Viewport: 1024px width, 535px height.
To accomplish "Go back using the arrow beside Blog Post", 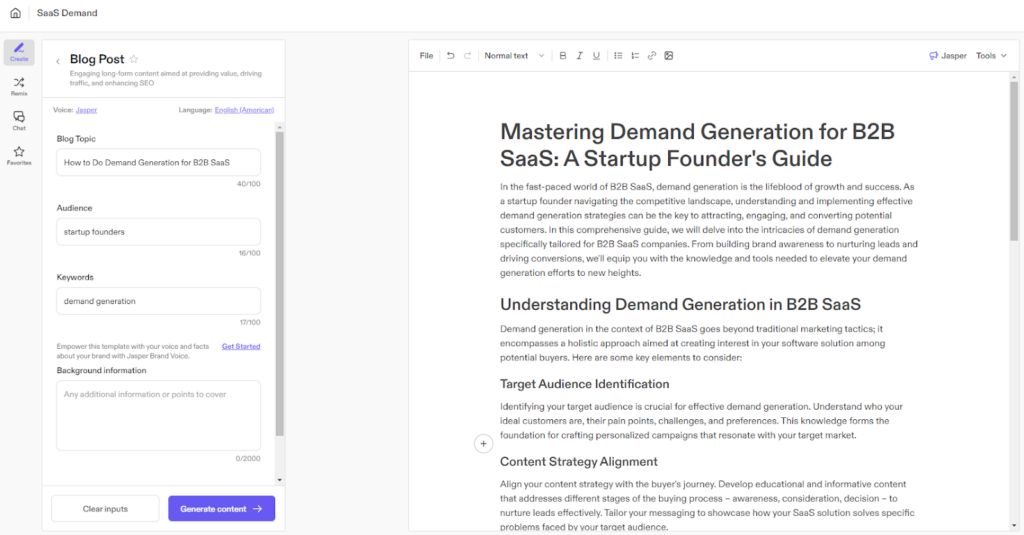I will point(58,61).
